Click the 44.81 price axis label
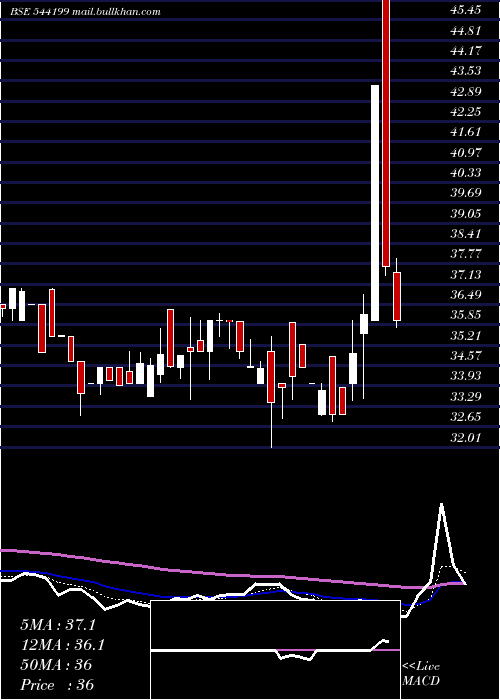This screenshot has width=500, height=700. pos(466,30)
